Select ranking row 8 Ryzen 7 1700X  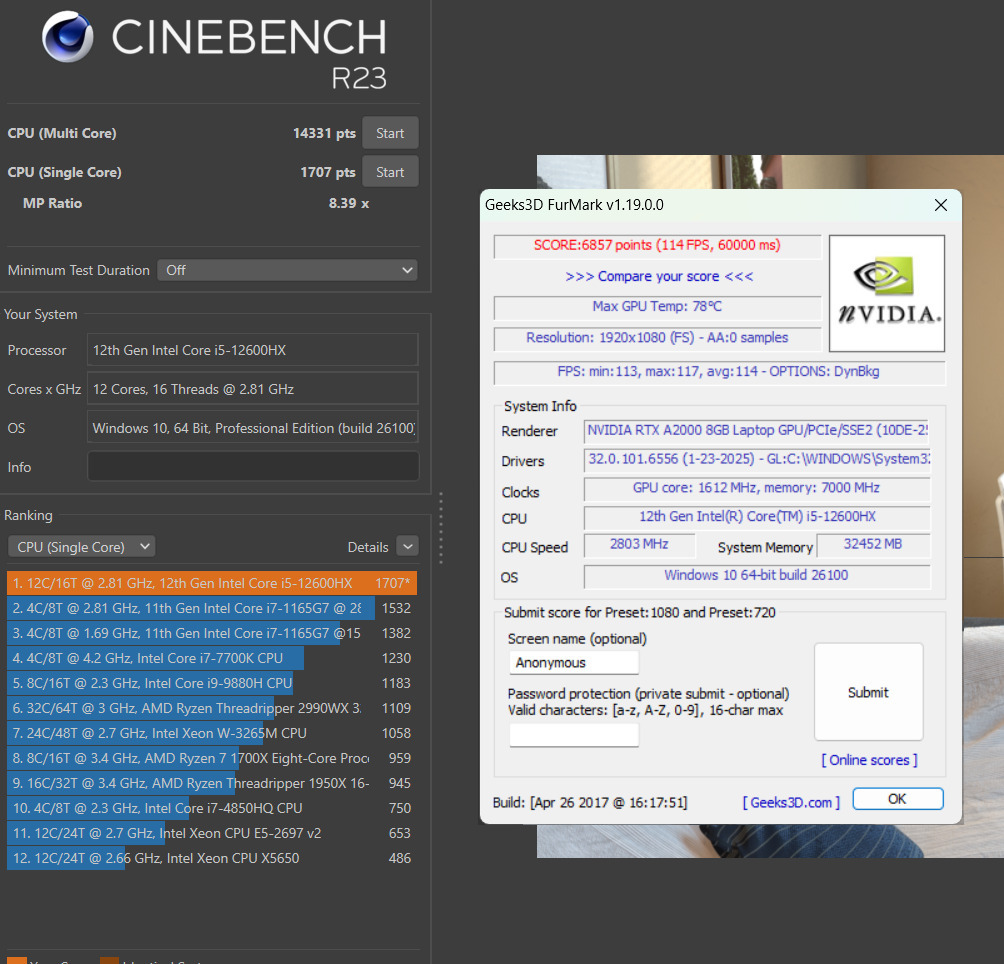coord(212,758)
